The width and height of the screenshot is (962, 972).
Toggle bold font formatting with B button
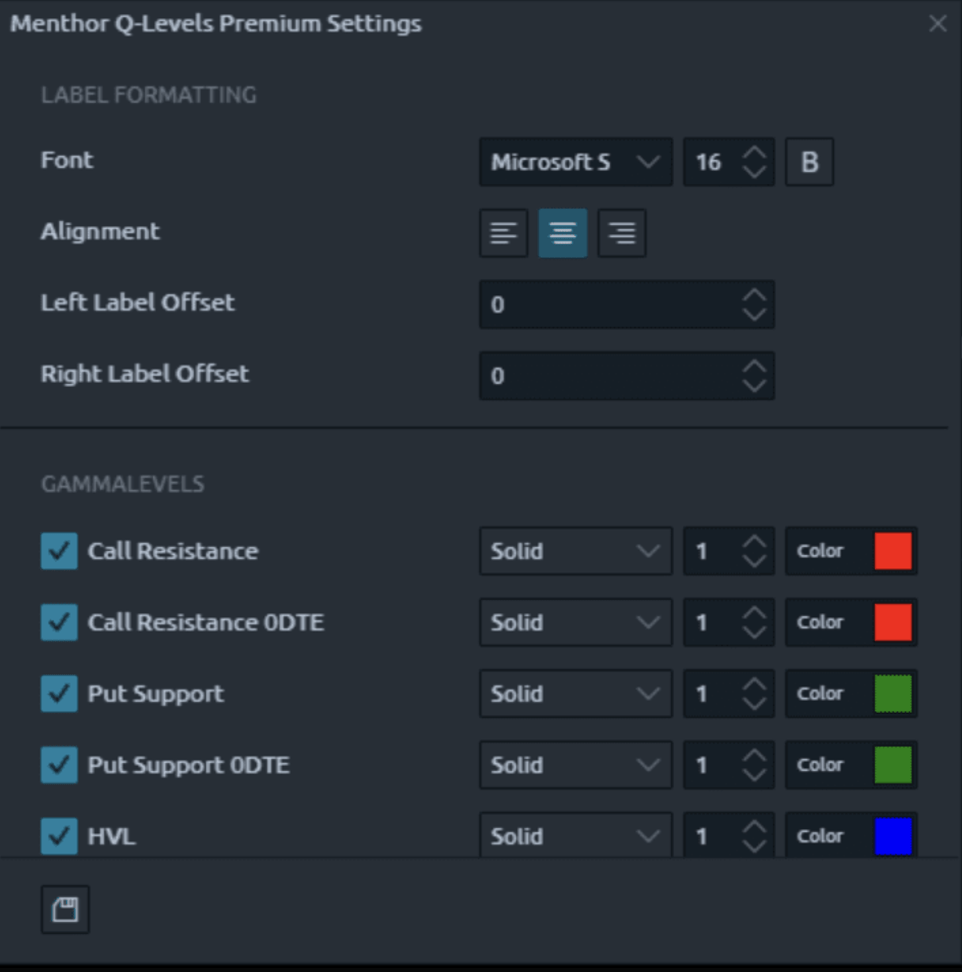point(810,161)
